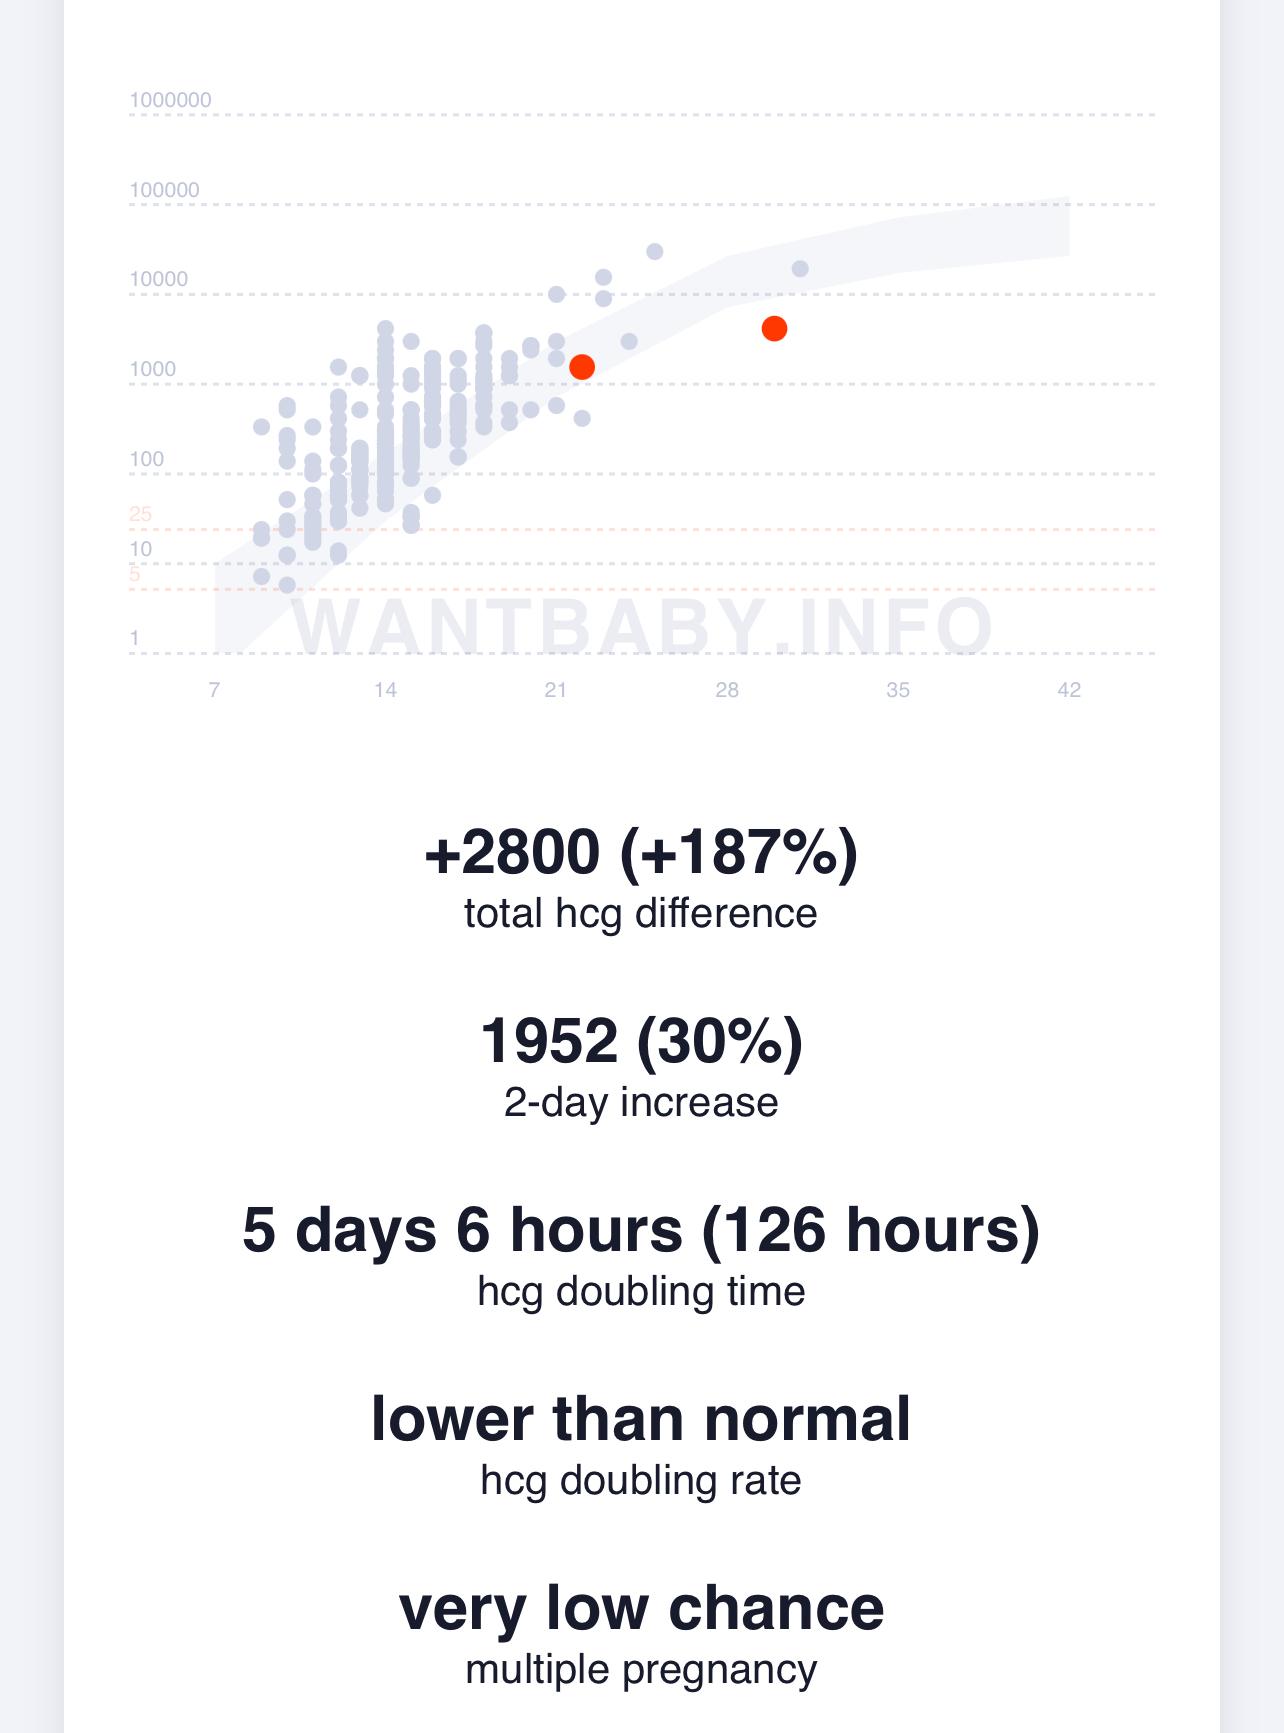Click the 1952 (30%) two-day increase value
This screenshot has width=1284, height=1733.
641,1040
